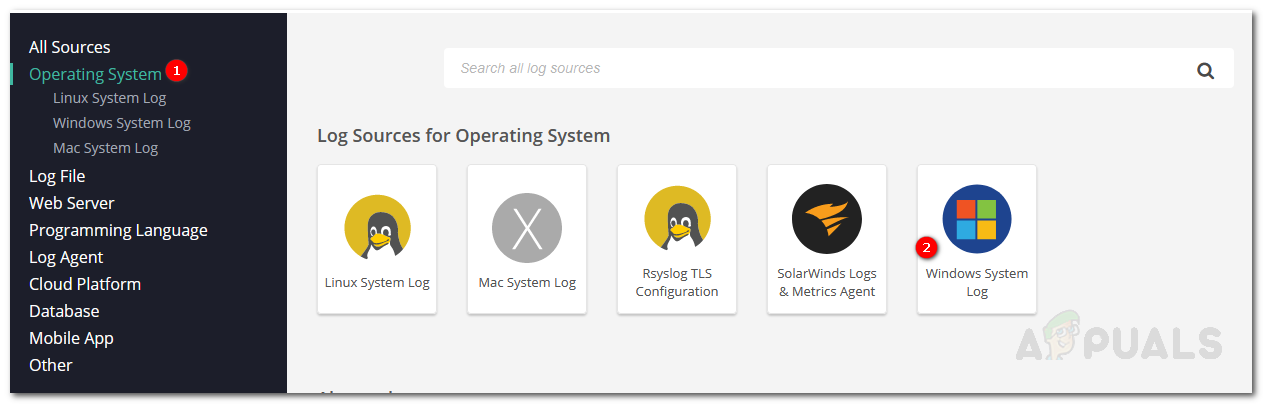The image size is (1263, 404).
Task: Select Mobile App in the sidebar
Action: pyautogui.click(x=71, y=338)
